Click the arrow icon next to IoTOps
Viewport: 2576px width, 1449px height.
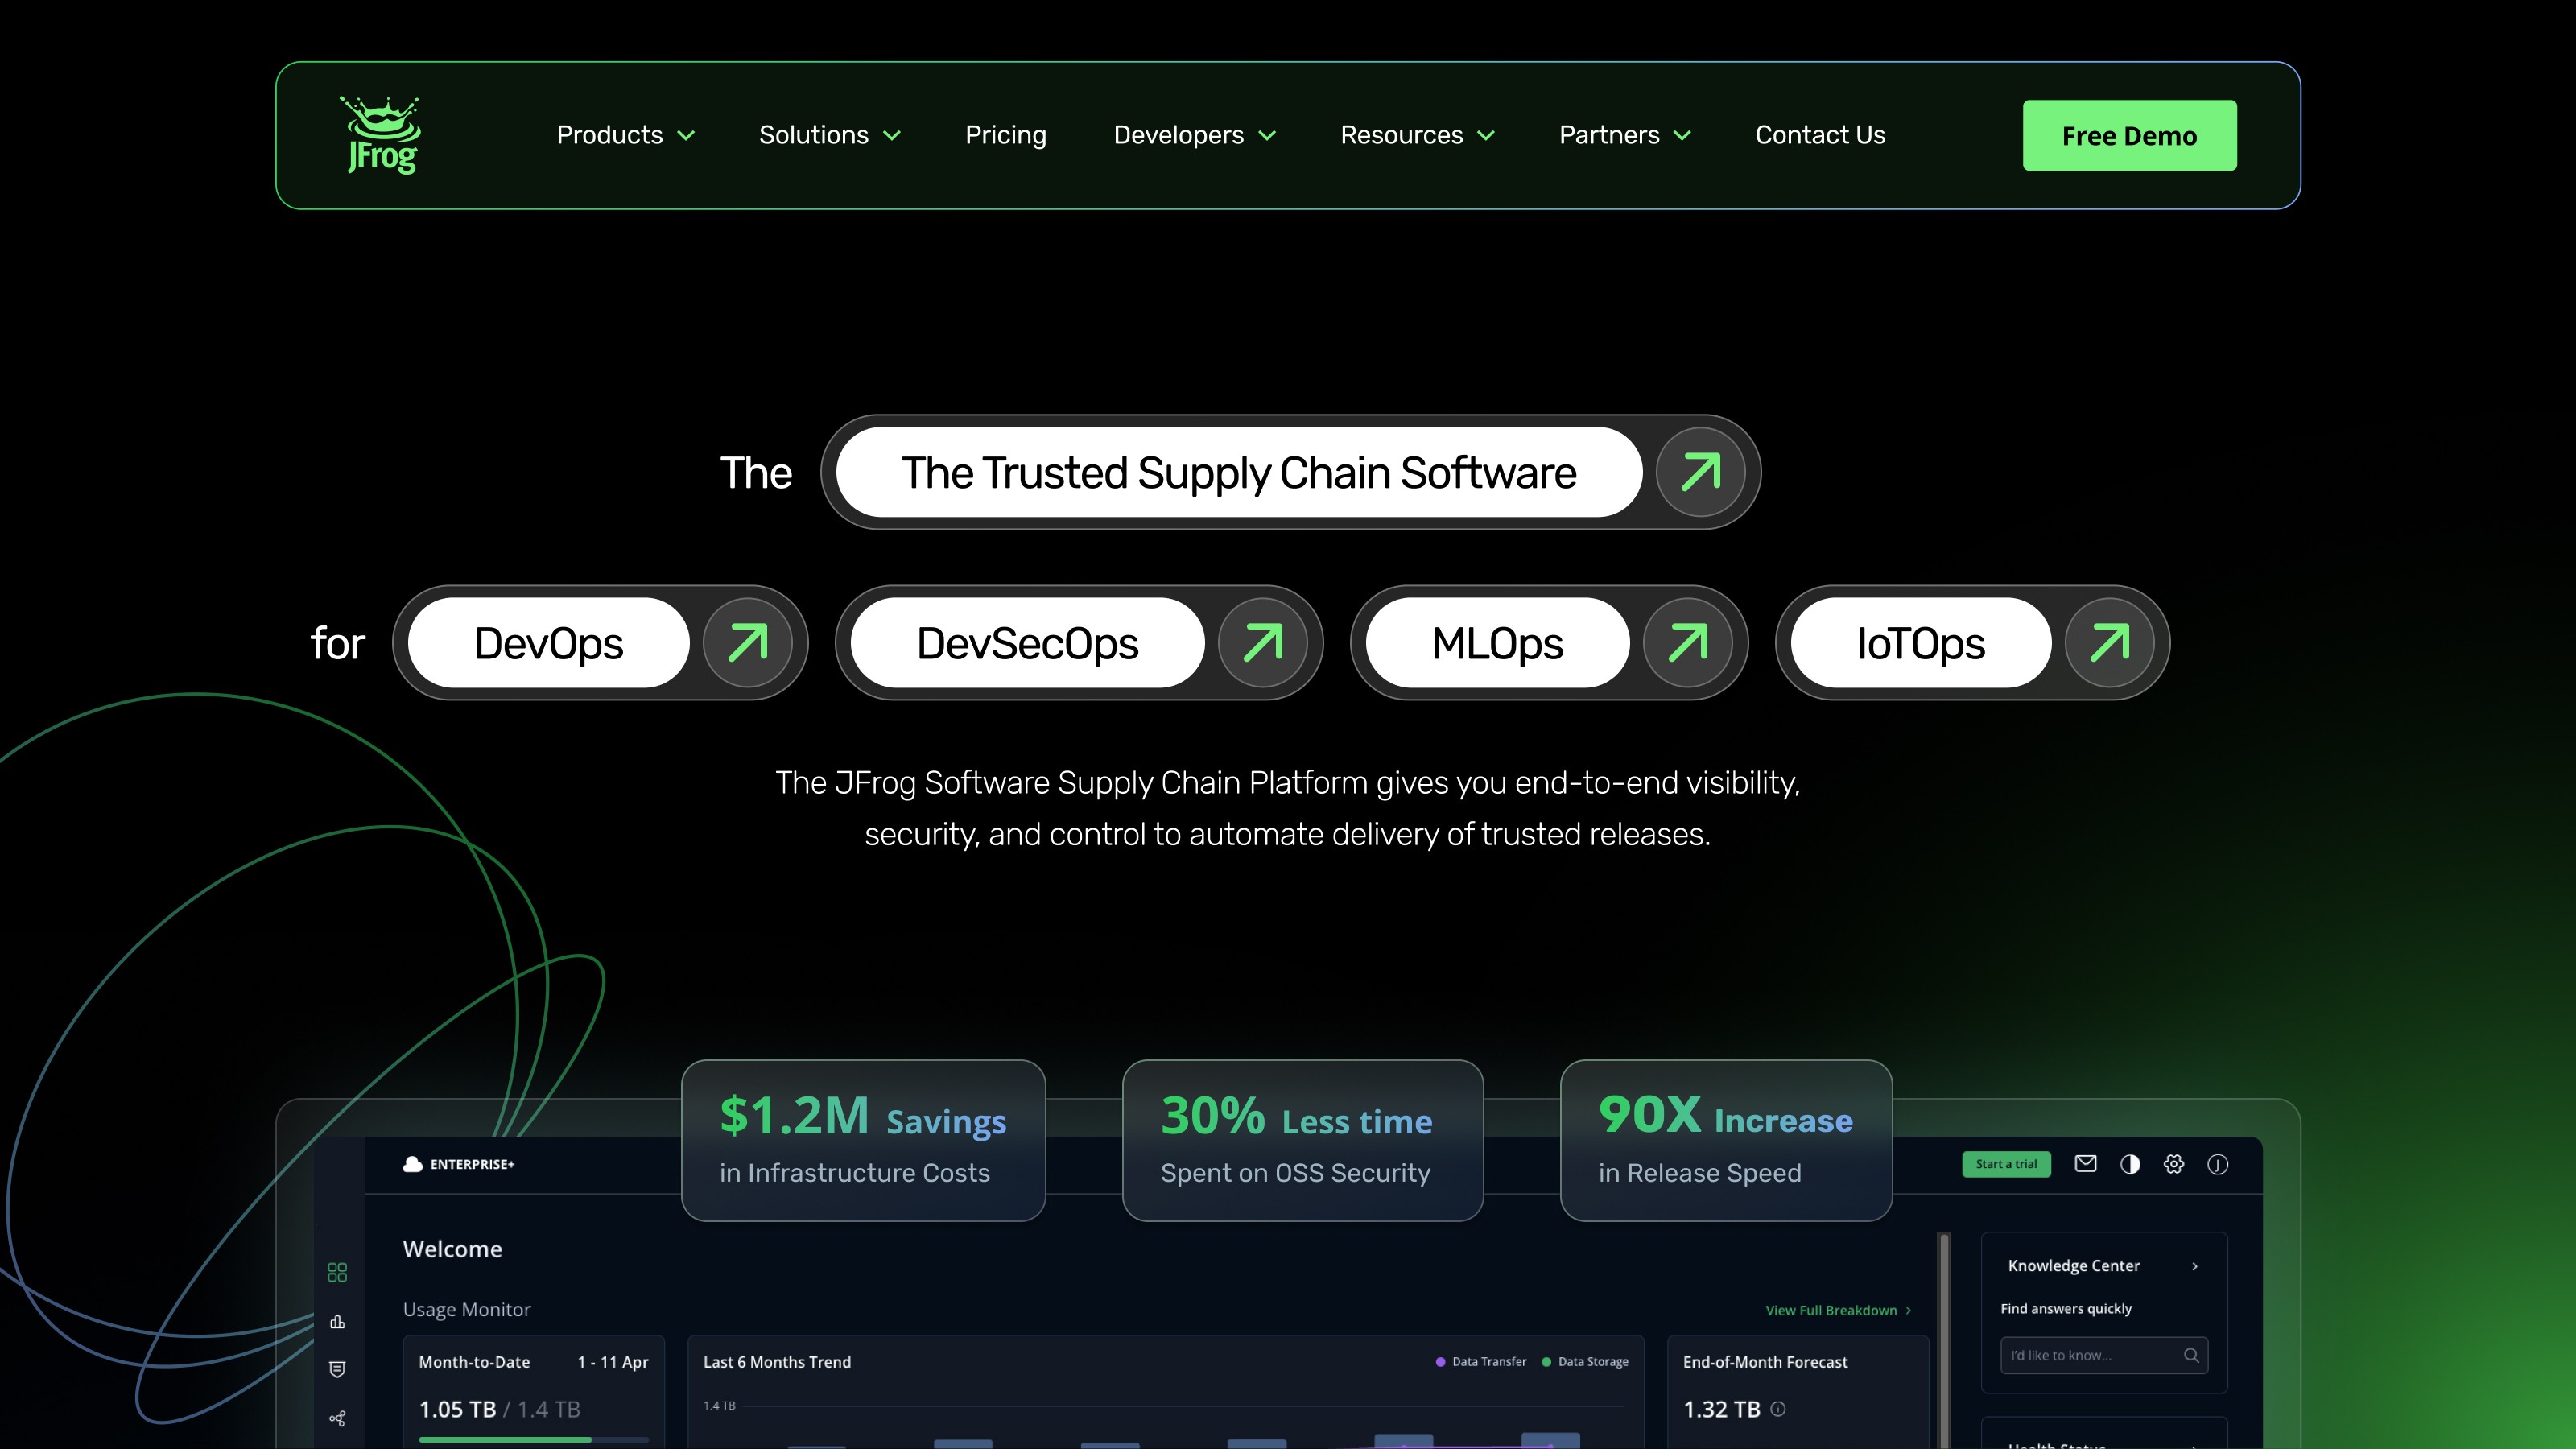(2109, 643)
